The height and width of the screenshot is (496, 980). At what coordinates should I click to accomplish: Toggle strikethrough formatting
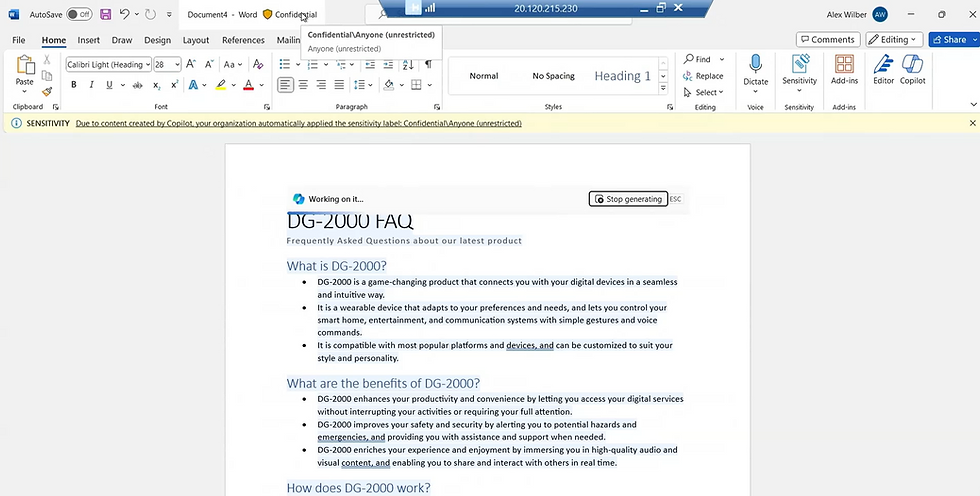[x=138, y=85]
